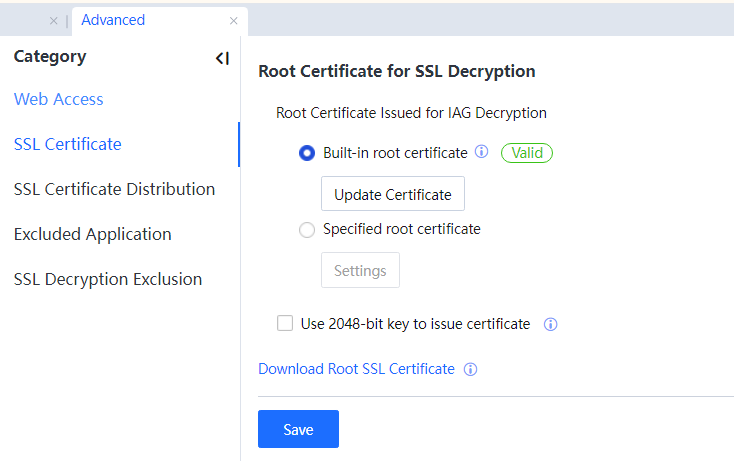
Task: Click info icon next to 2048-bit key option
Action: (550, 324)
